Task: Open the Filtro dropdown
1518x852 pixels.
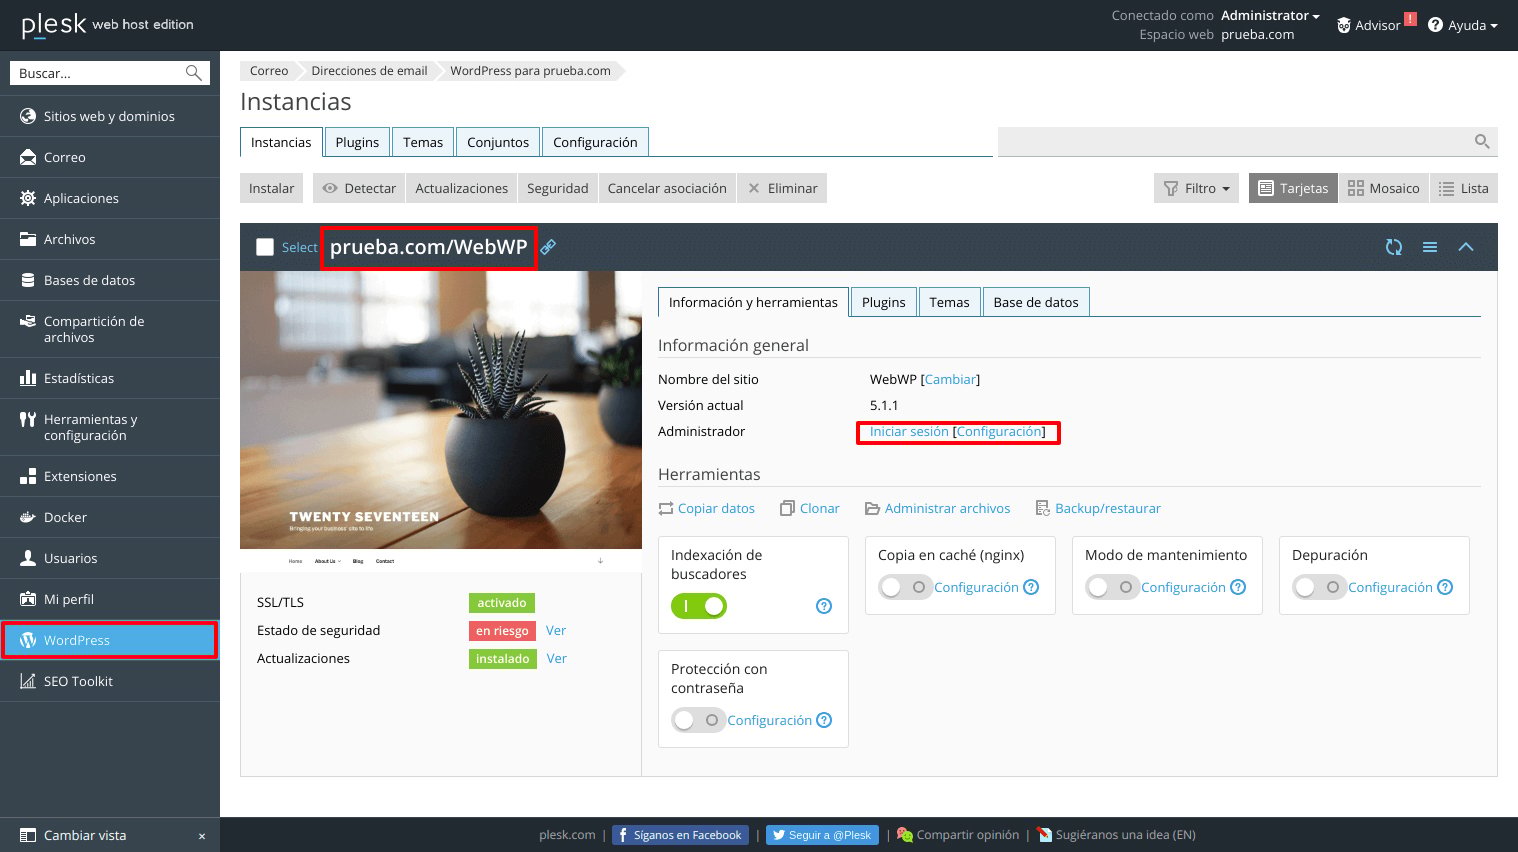Action: pos(1197,188)
